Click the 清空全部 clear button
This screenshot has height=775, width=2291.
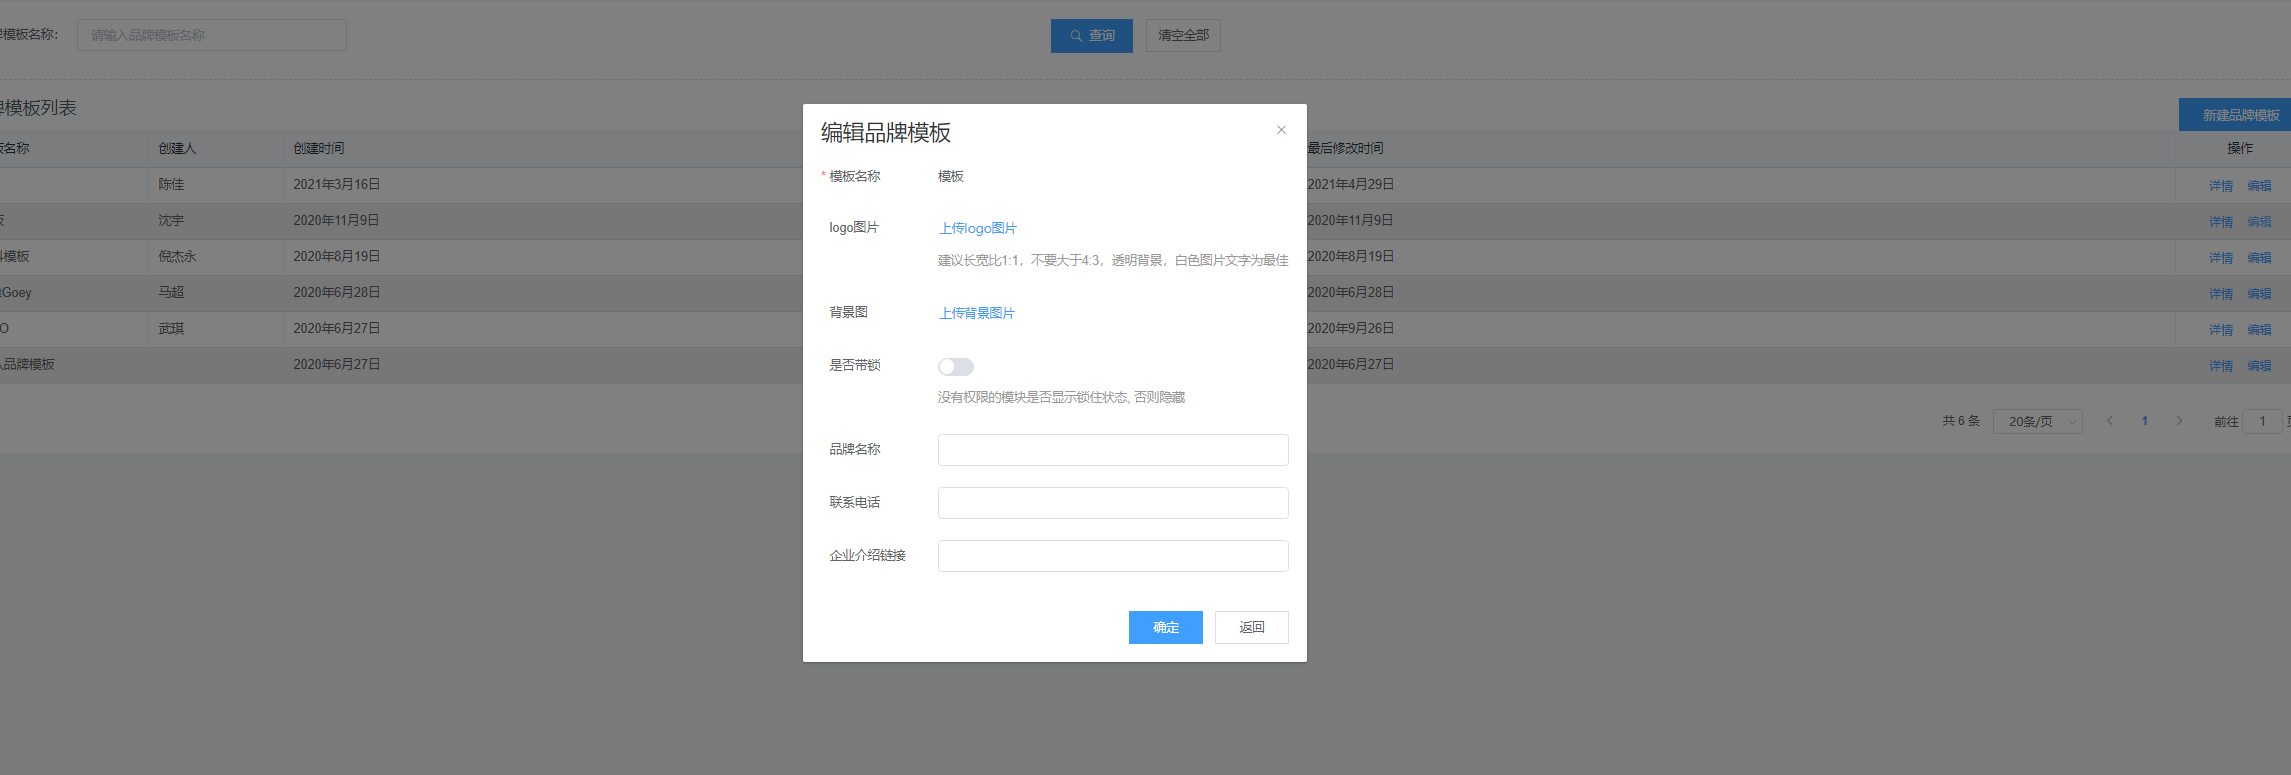click(1182, 36)
